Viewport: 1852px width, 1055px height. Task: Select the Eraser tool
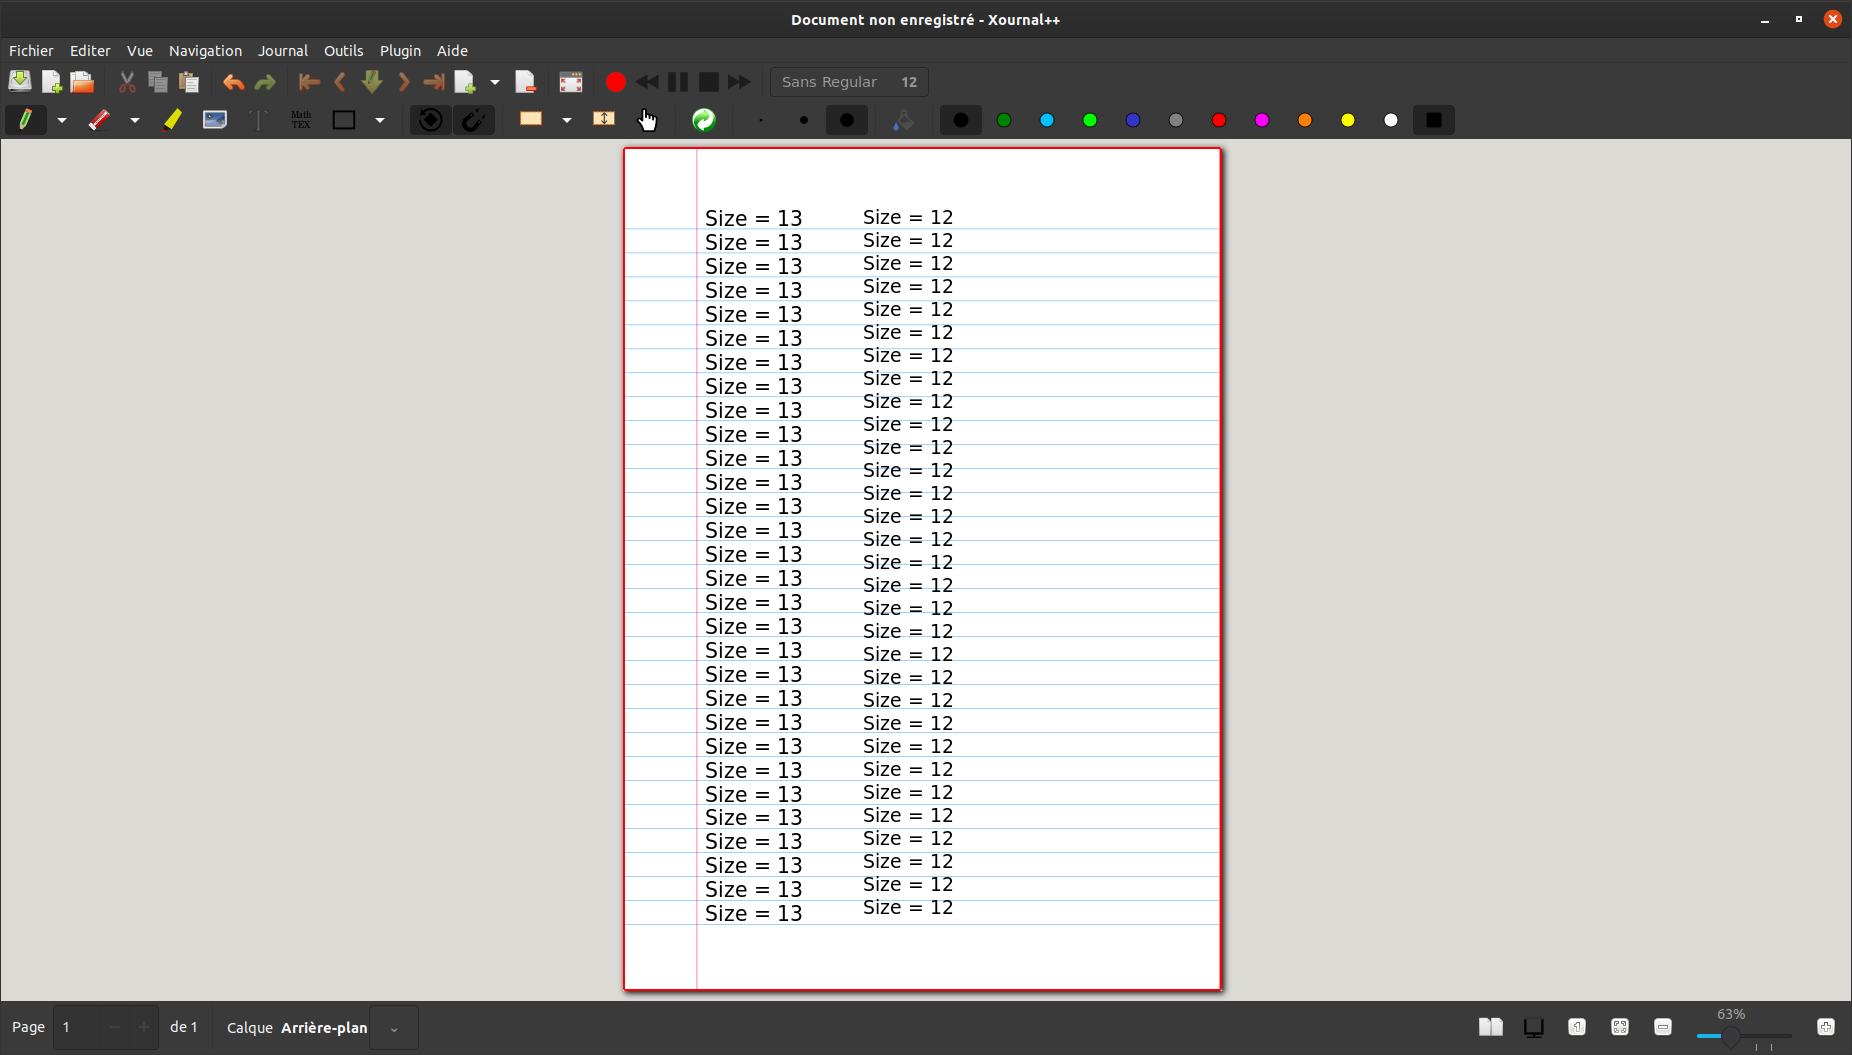coord(100,119)
